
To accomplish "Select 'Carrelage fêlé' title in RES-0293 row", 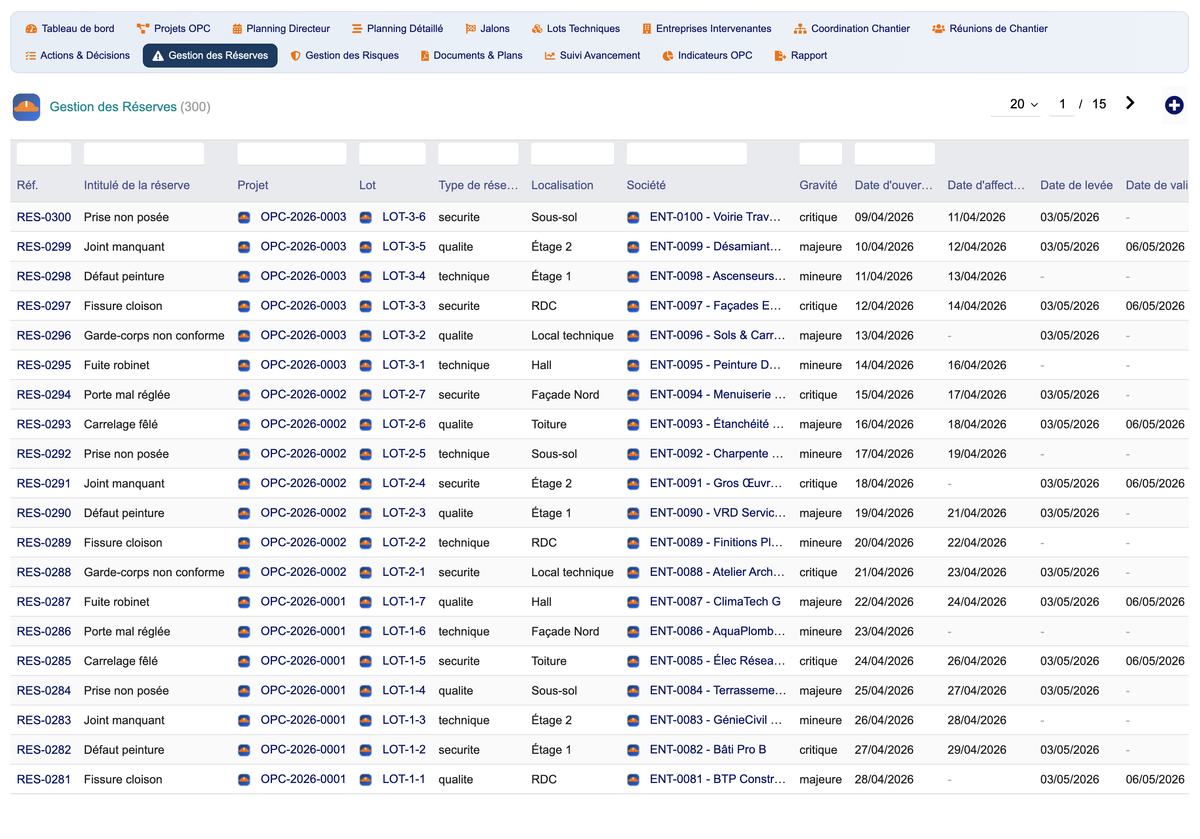I will coord(121,424).
